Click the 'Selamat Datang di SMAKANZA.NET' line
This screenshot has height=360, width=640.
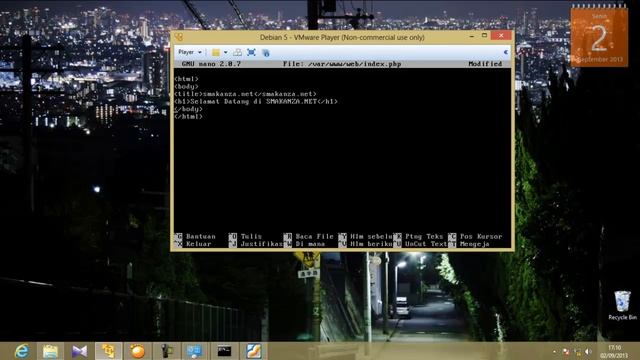(256, 101)
